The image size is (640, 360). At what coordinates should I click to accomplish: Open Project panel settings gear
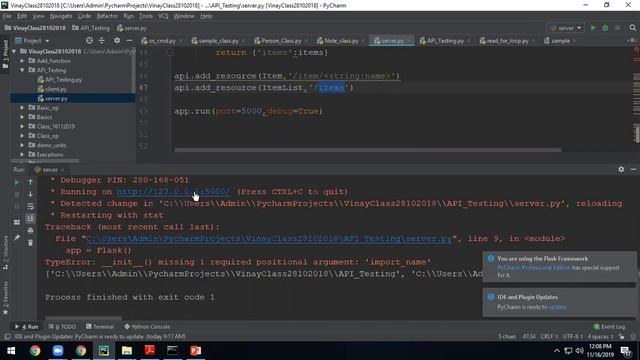coord(117,40)
